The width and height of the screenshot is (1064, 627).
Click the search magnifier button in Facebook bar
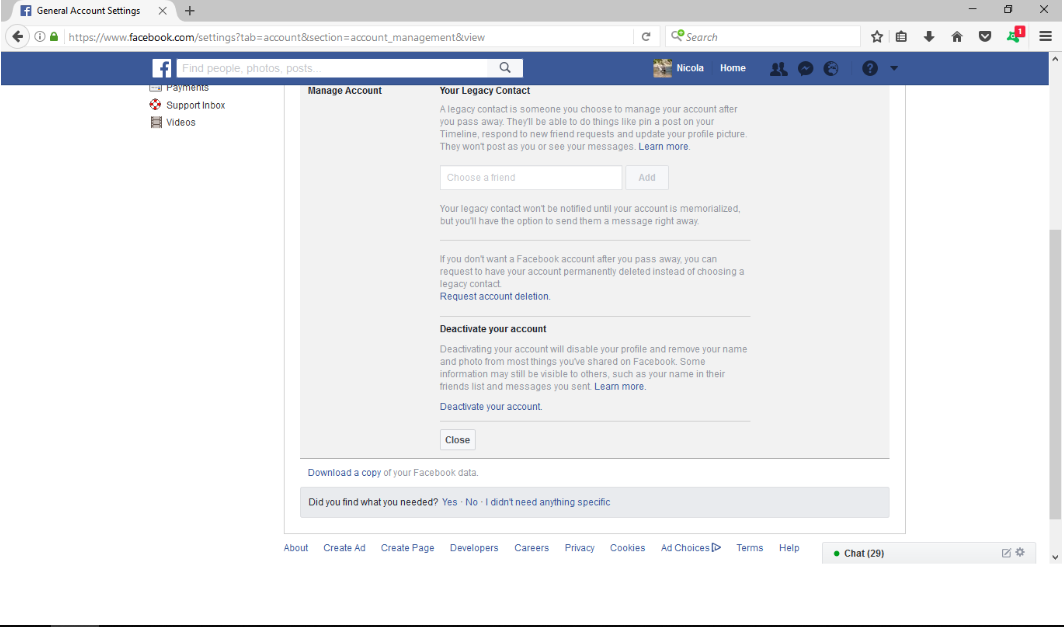(x=505, y=68)
